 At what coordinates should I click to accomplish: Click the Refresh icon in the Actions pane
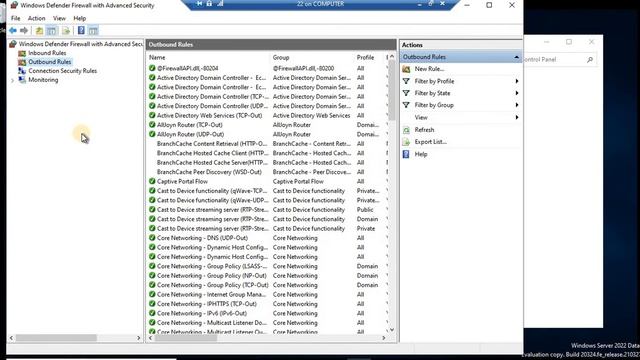(x=406, y=130)
